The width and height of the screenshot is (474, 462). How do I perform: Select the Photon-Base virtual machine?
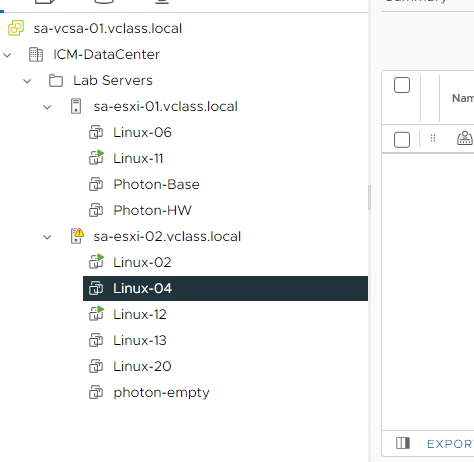click(156, 184)
